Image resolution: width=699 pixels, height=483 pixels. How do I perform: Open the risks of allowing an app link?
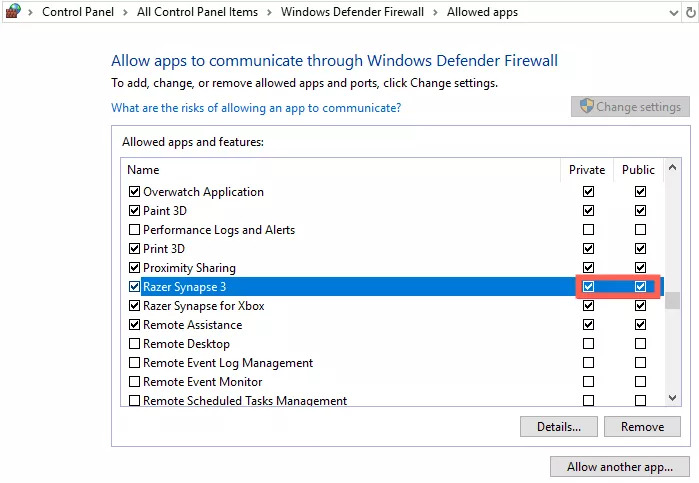256,108
